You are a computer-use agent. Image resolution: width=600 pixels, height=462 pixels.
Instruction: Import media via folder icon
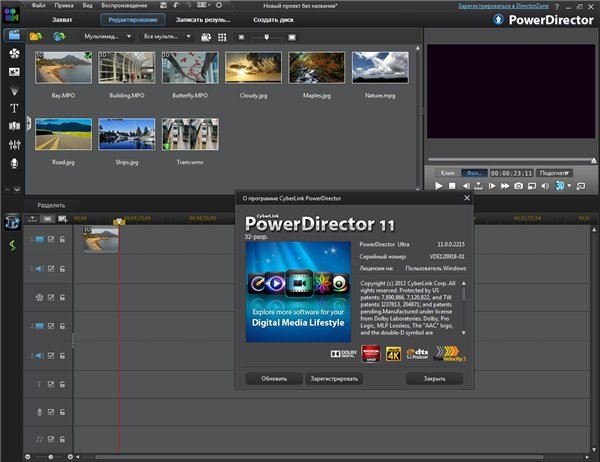[36, 36]
